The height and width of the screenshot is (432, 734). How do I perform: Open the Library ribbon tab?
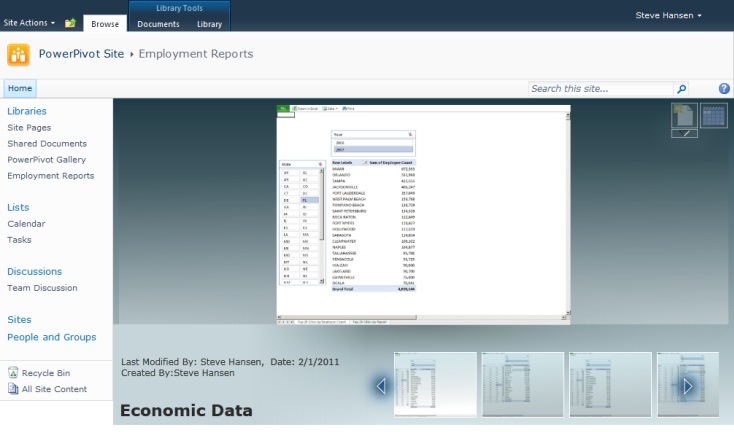209,24
